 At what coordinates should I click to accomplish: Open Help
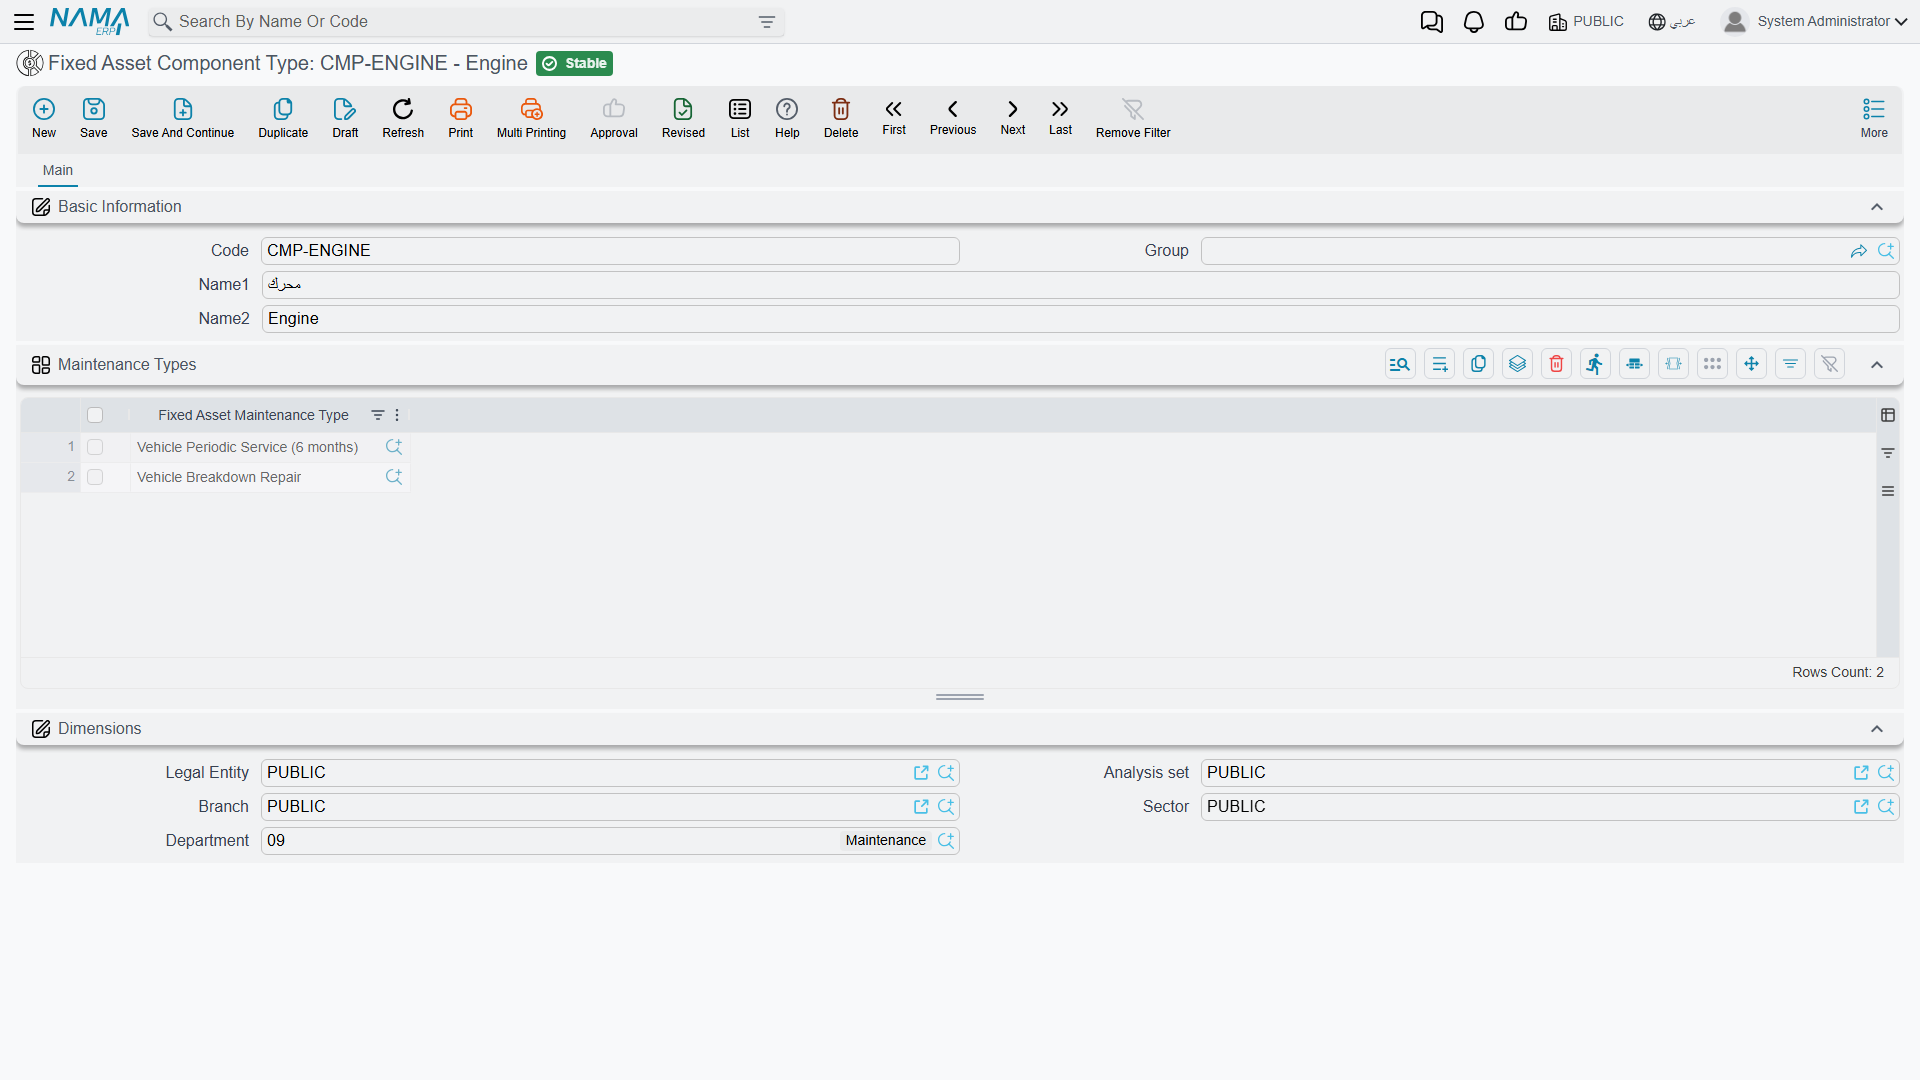tap(787, 118)
